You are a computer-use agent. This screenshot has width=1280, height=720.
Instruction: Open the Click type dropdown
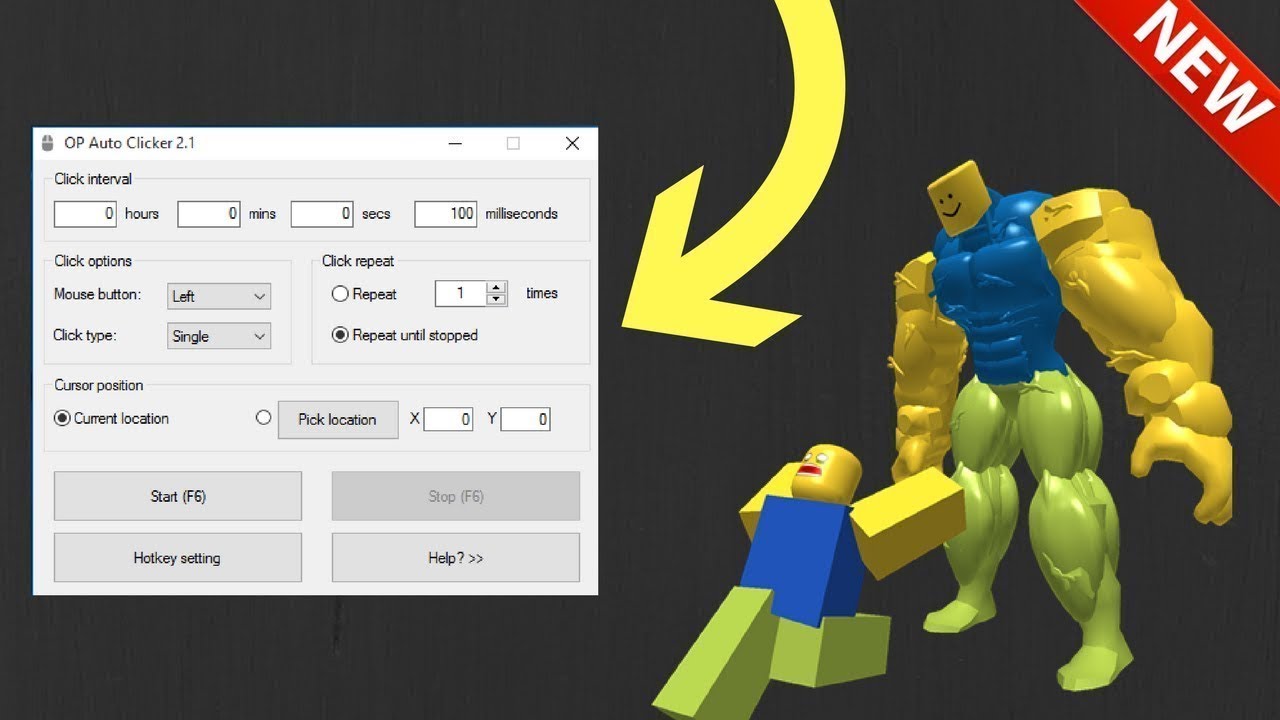pos(219,336)
